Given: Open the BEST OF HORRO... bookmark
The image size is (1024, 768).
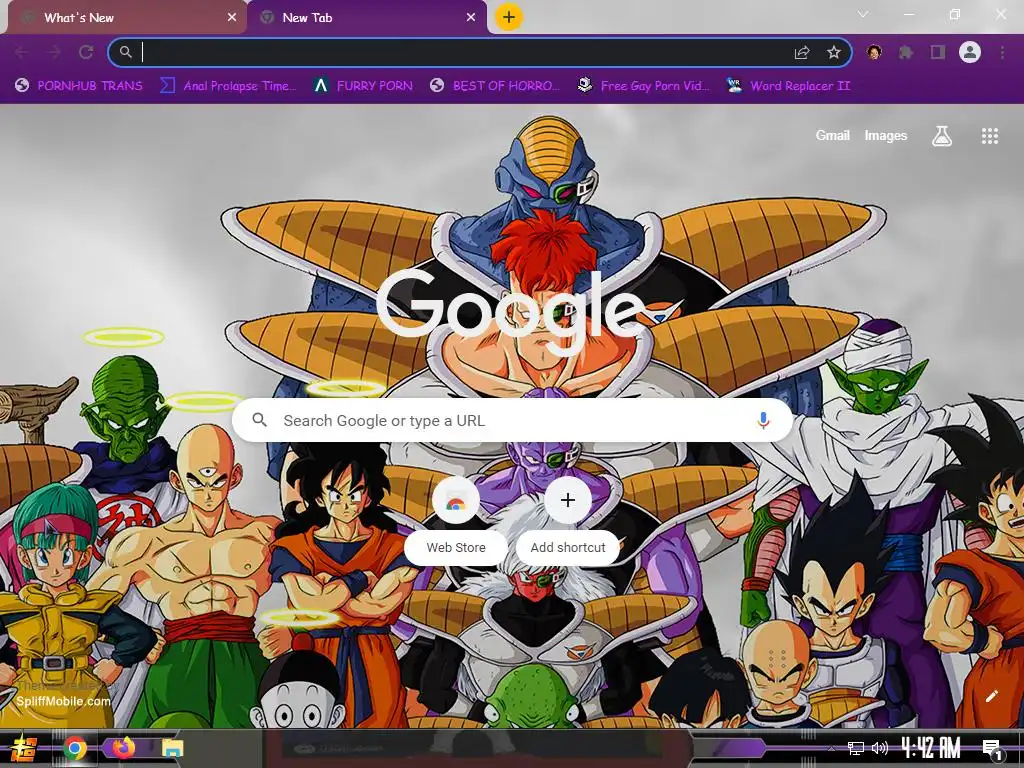Looking at the screenshot, I should (x=495, y=86).
